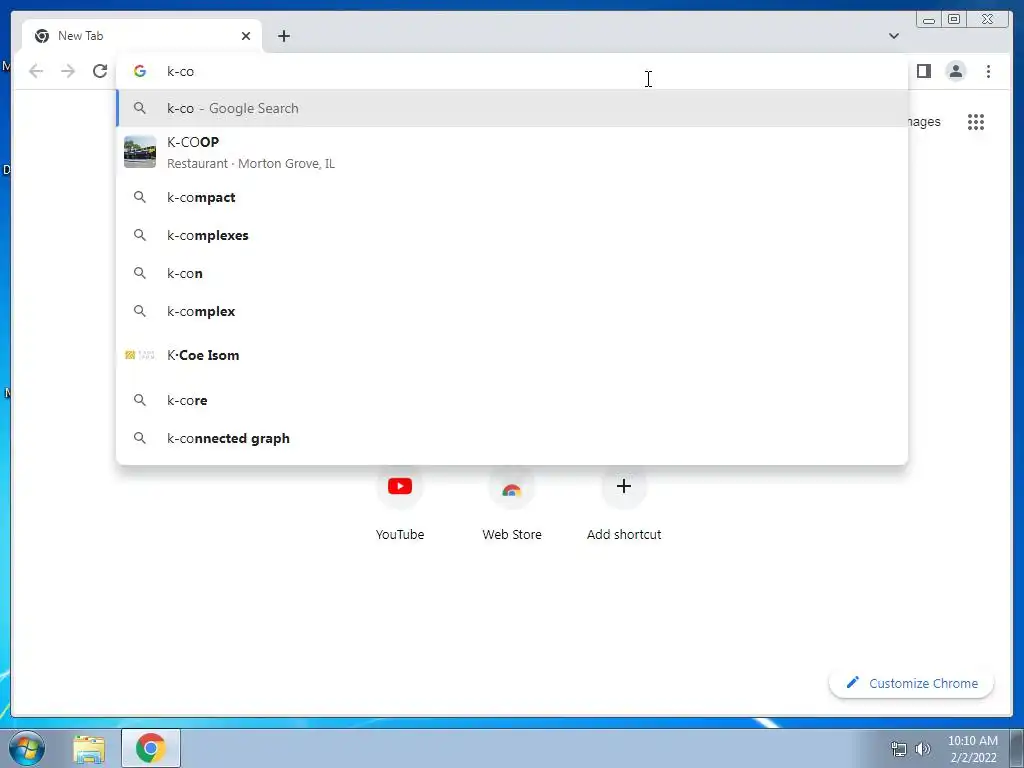
Task: Click in the address bar text k-co
Action: point(180,71)
